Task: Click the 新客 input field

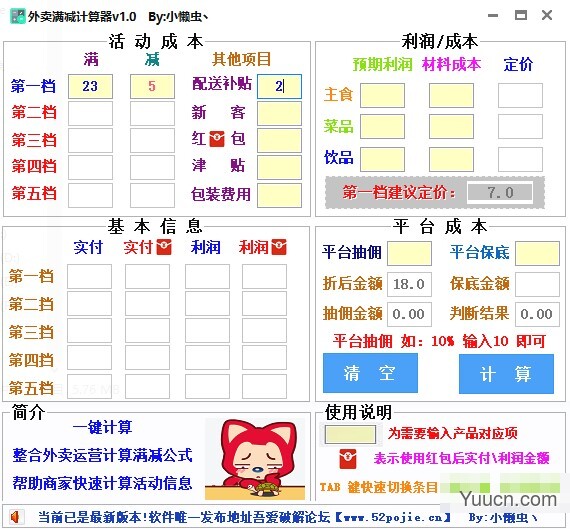Action: pyautogui.click(x=279, y=113)
